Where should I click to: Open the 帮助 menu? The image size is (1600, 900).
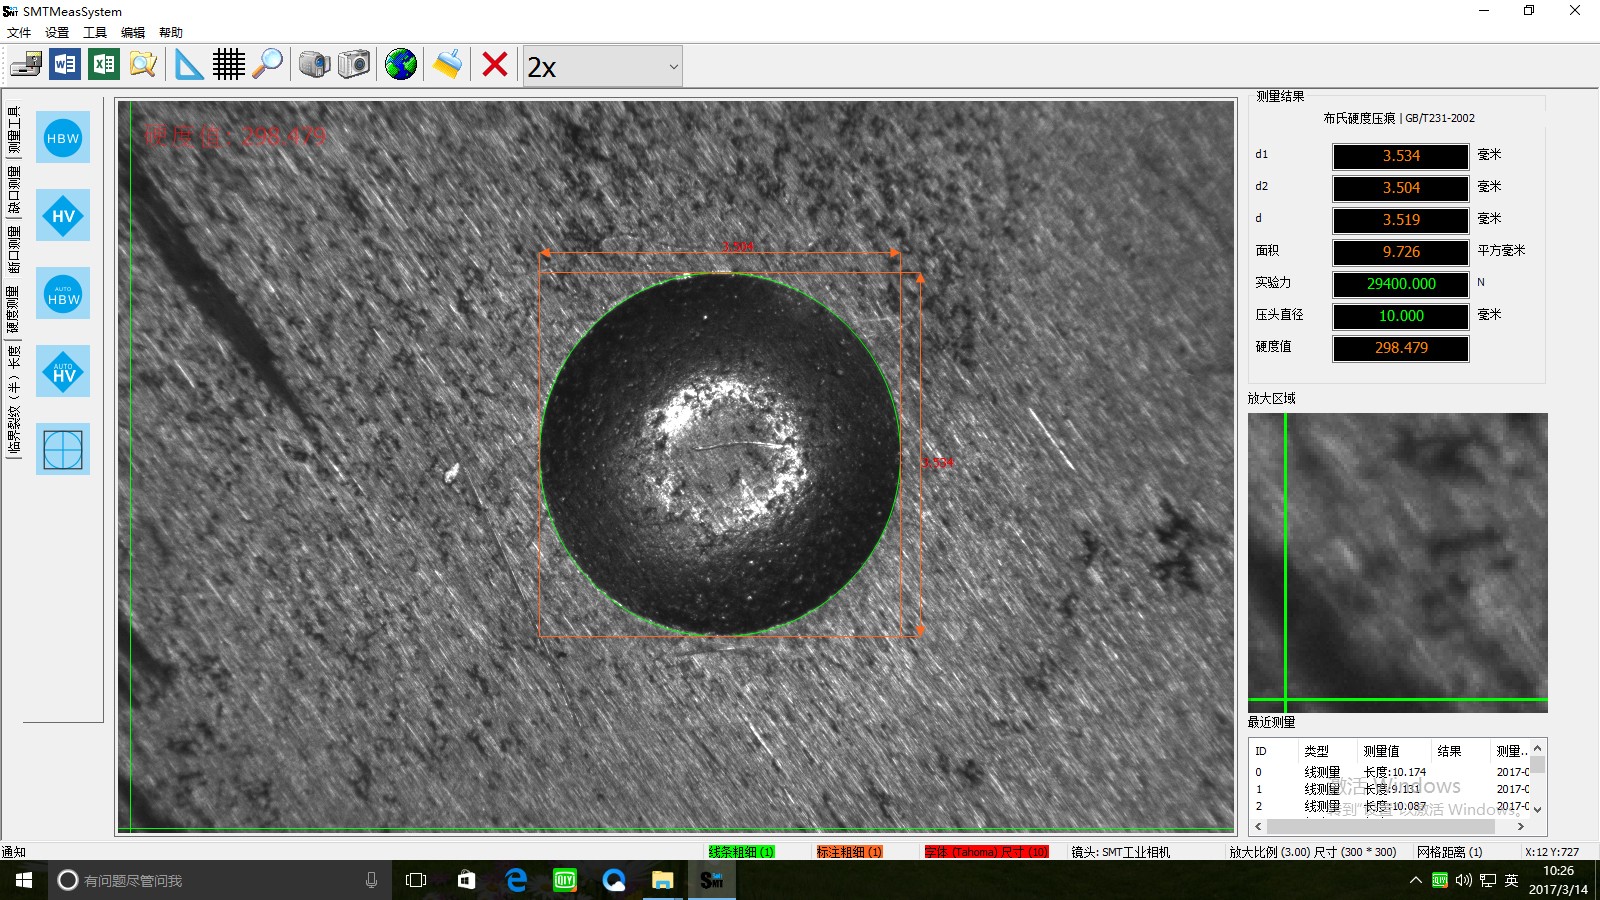(x=171, y=32)
